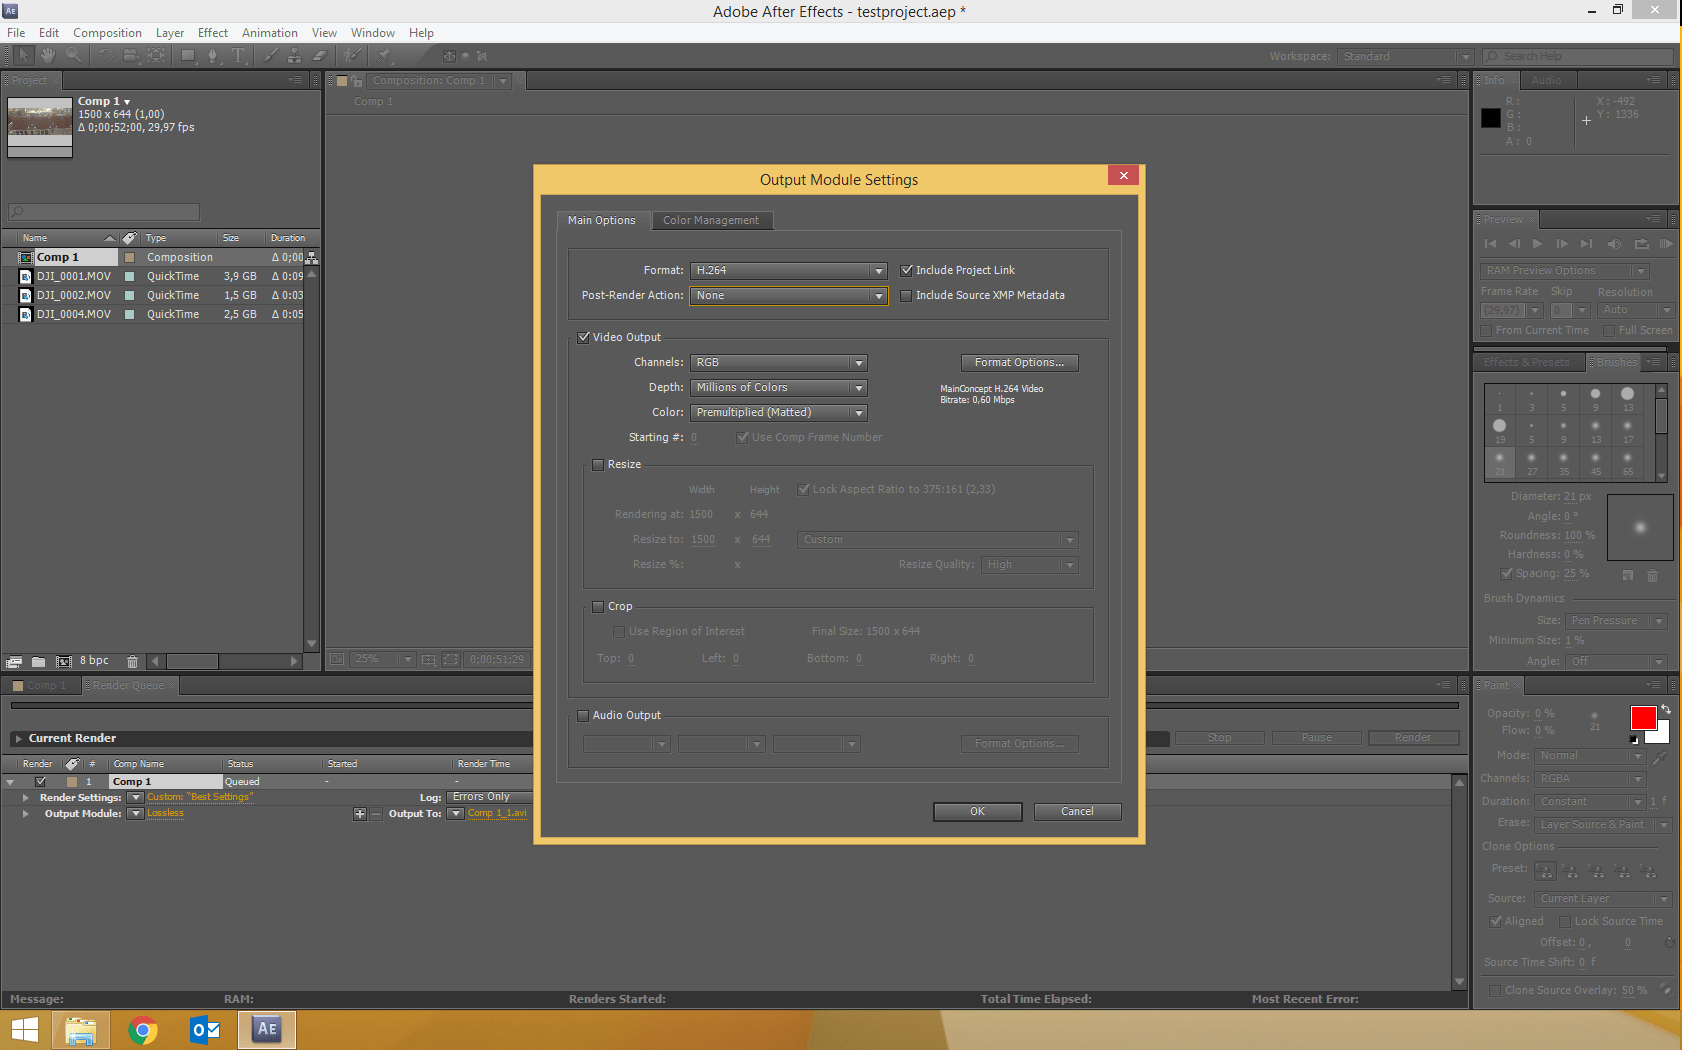Open RAM Preview Options dropdown

pyautogui.click(x=1564, y=271)
